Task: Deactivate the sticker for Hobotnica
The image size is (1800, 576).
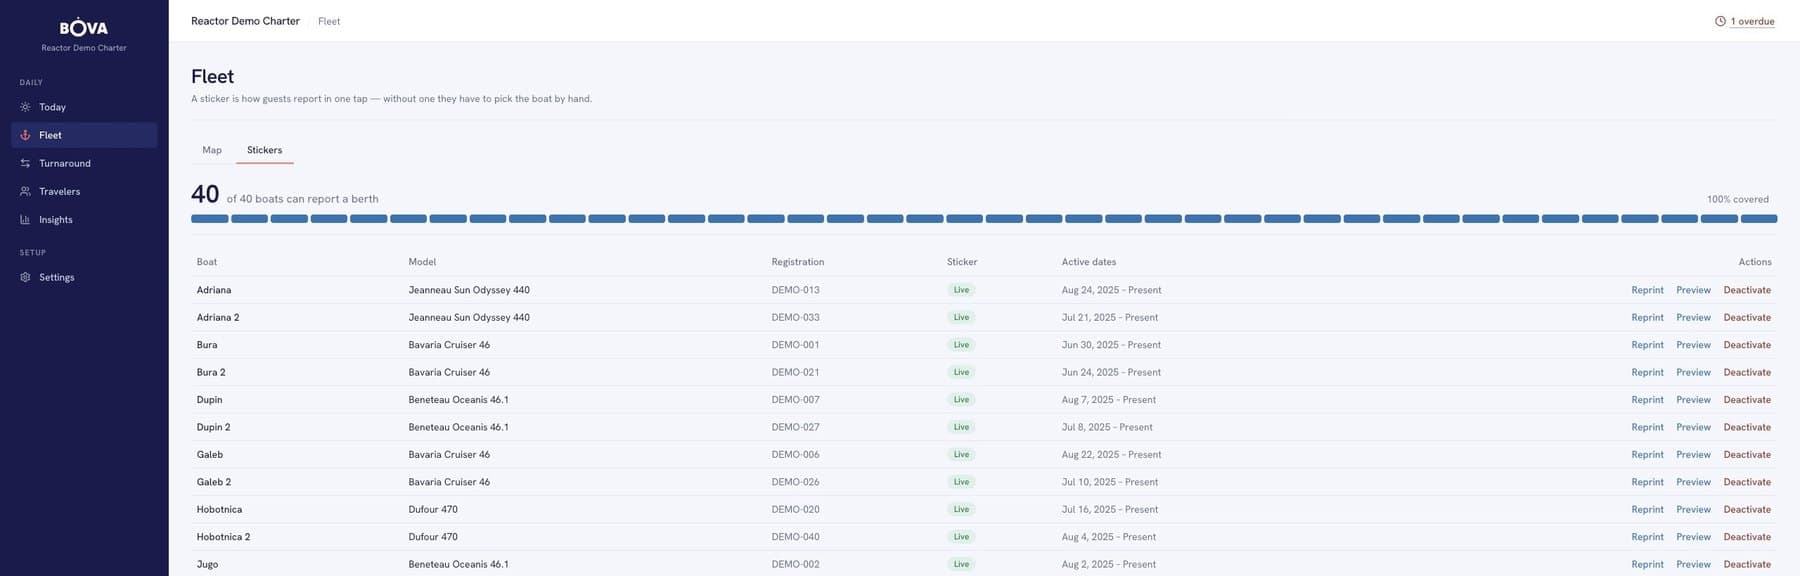Action: (1747, 510)
